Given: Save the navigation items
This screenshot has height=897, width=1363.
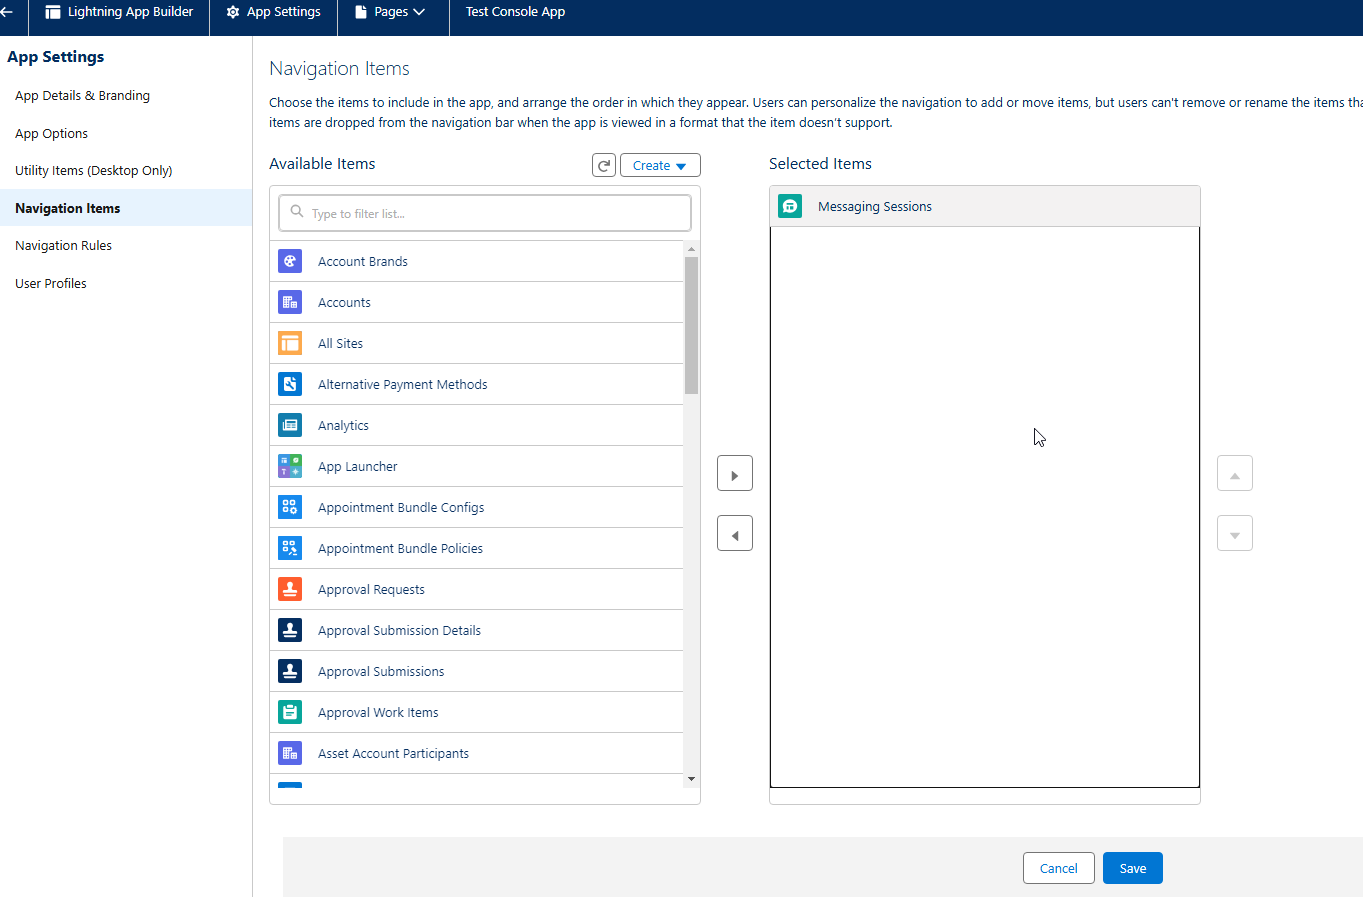Looking at the screenshot, I should (1132, 868).
